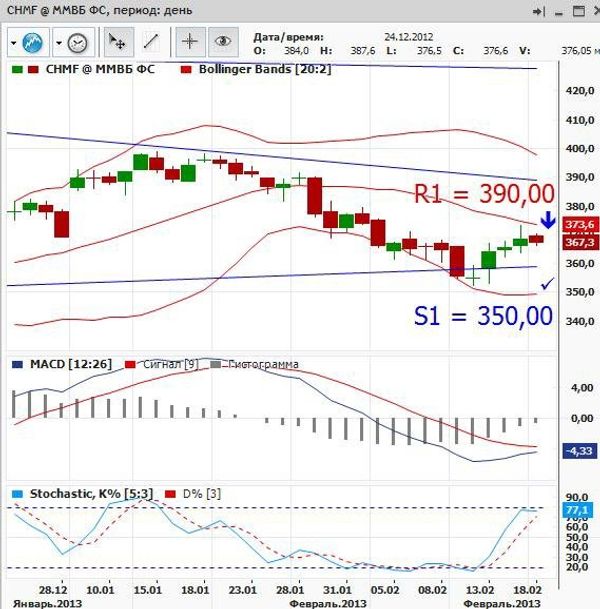Select the 'MACD [12:26]' legend label
The height and width of the screenshot is (609, 600).
pyautogui.click(x=71, y=364)
